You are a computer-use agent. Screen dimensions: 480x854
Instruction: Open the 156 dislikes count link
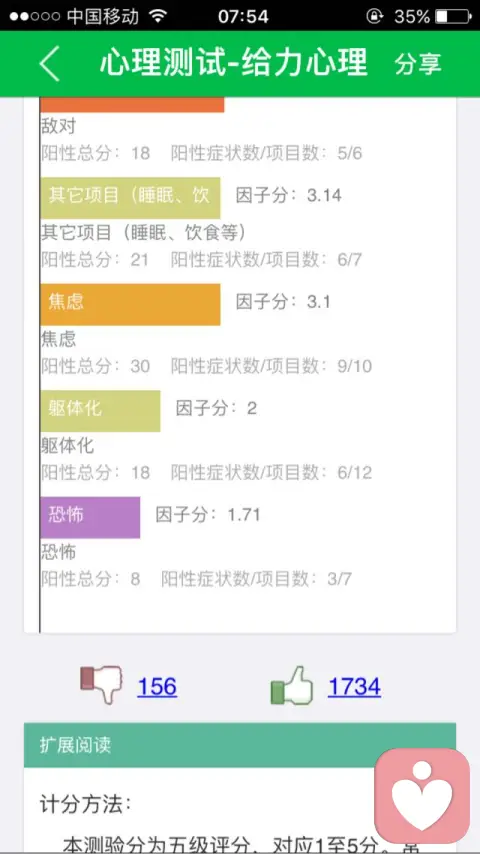coord(157,686)
